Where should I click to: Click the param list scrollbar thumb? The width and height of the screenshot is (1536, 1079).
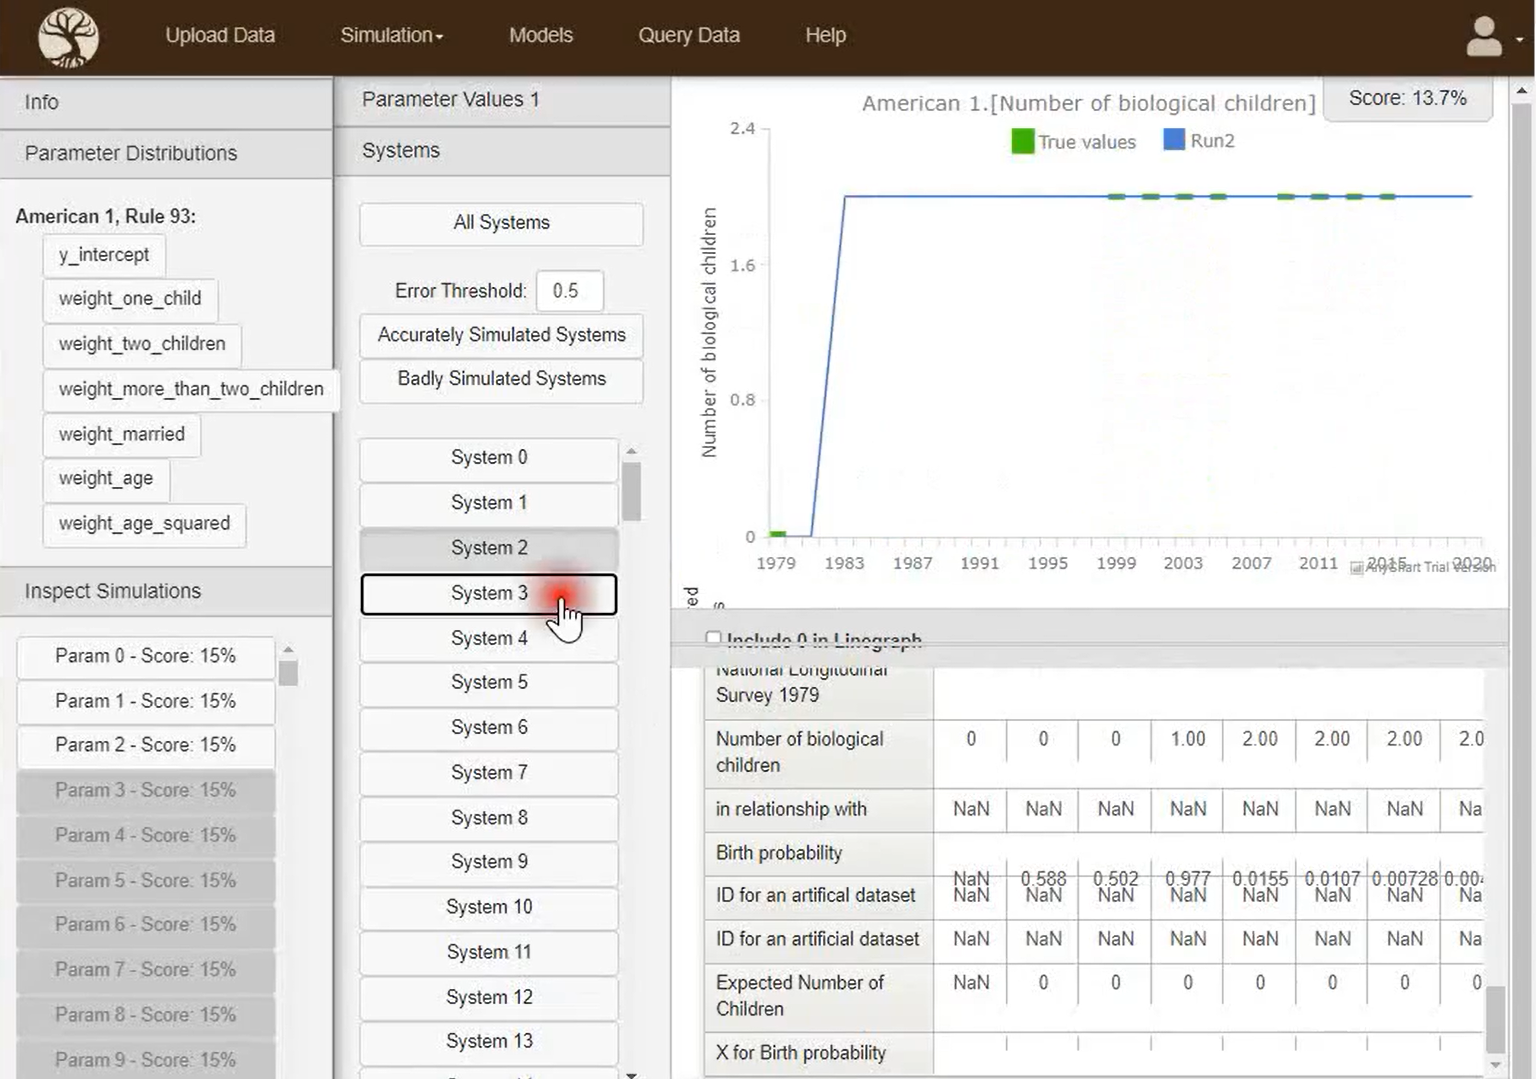coord(288,672)
